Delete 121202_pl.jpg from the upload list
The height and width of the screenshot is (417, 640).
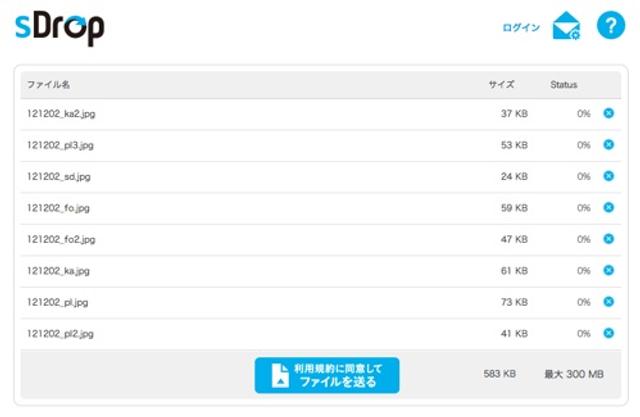(x=608, y=302)
